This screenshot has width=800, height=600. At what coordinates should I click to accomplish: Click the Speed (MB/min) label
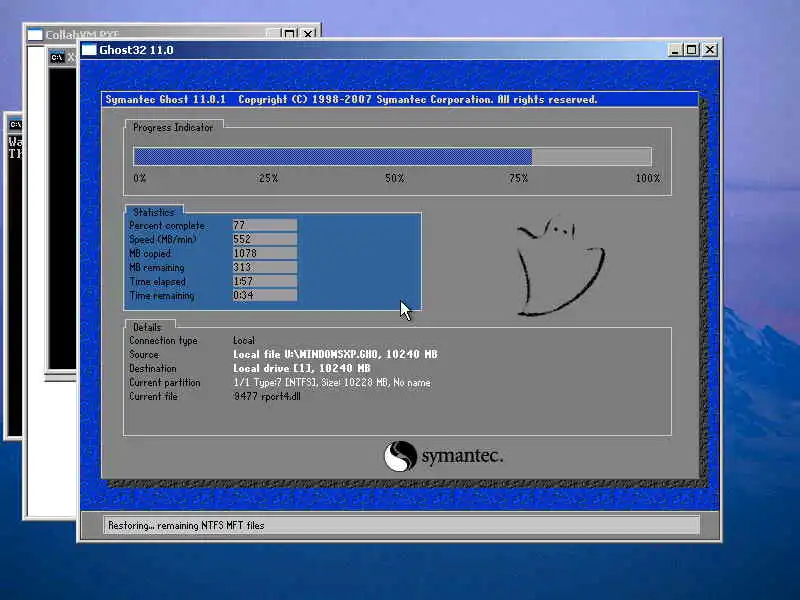(x=163, y=239)
